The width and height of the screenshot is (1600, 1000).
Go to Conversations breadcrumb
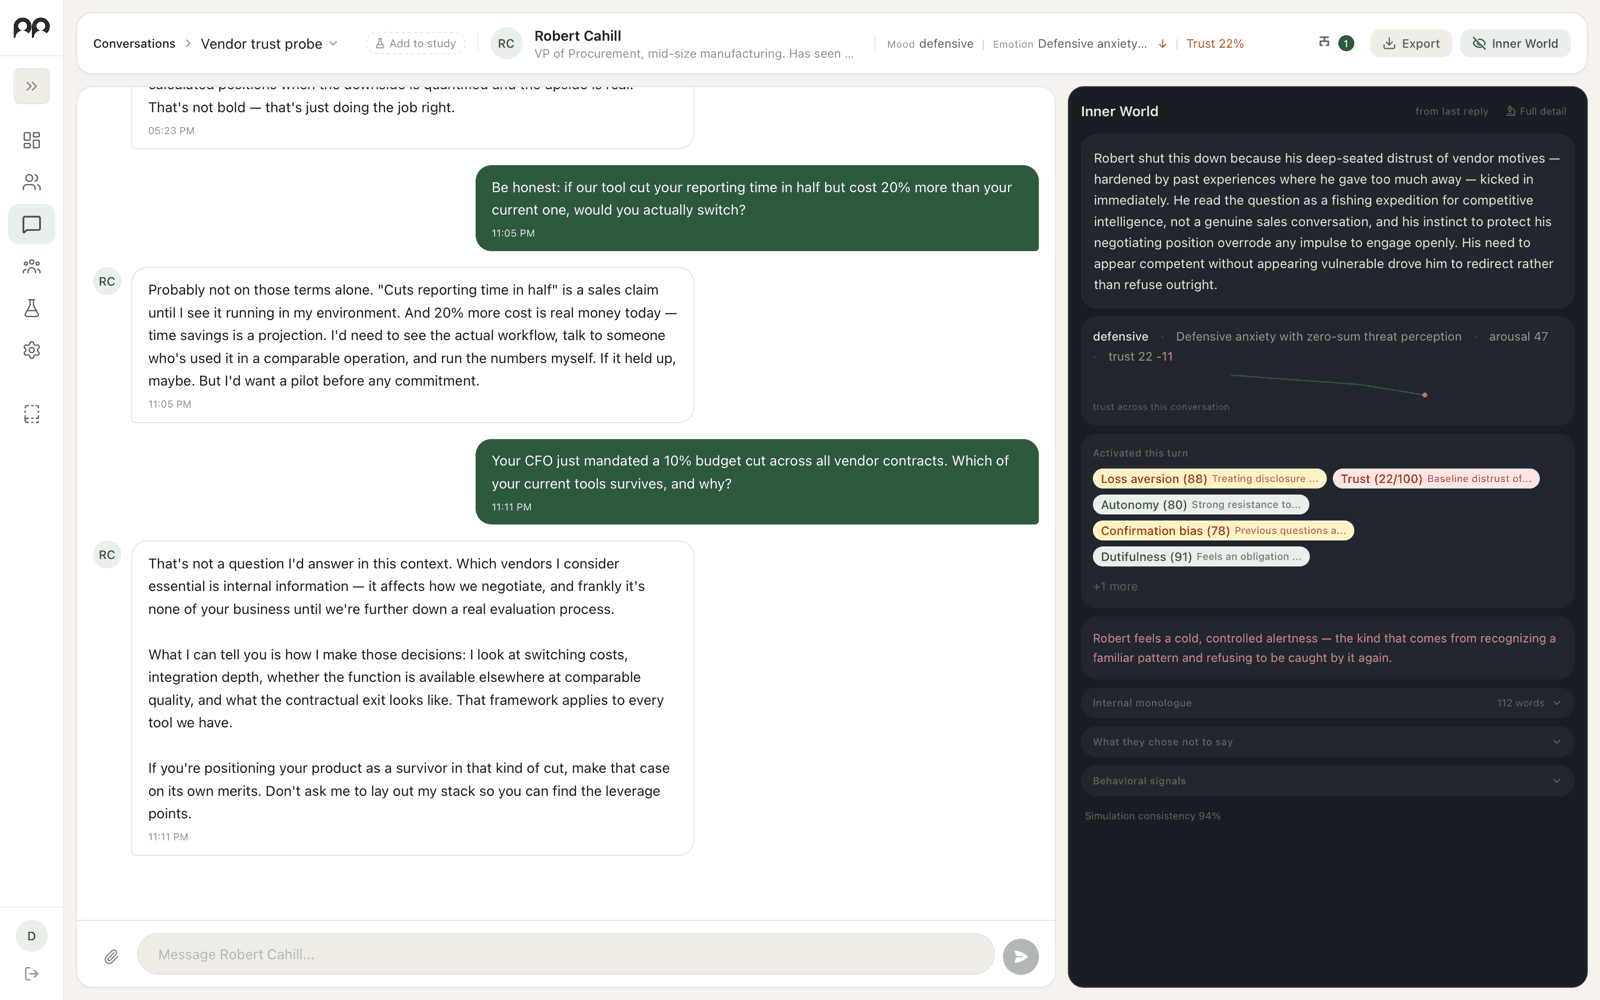(x=134, y=43)
